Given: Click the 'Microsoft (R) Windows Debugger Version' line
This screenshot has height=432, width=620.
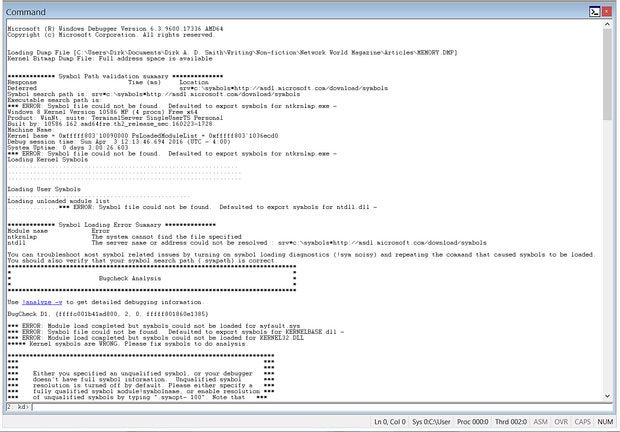Looking at the screenshot, I should 115,28.
